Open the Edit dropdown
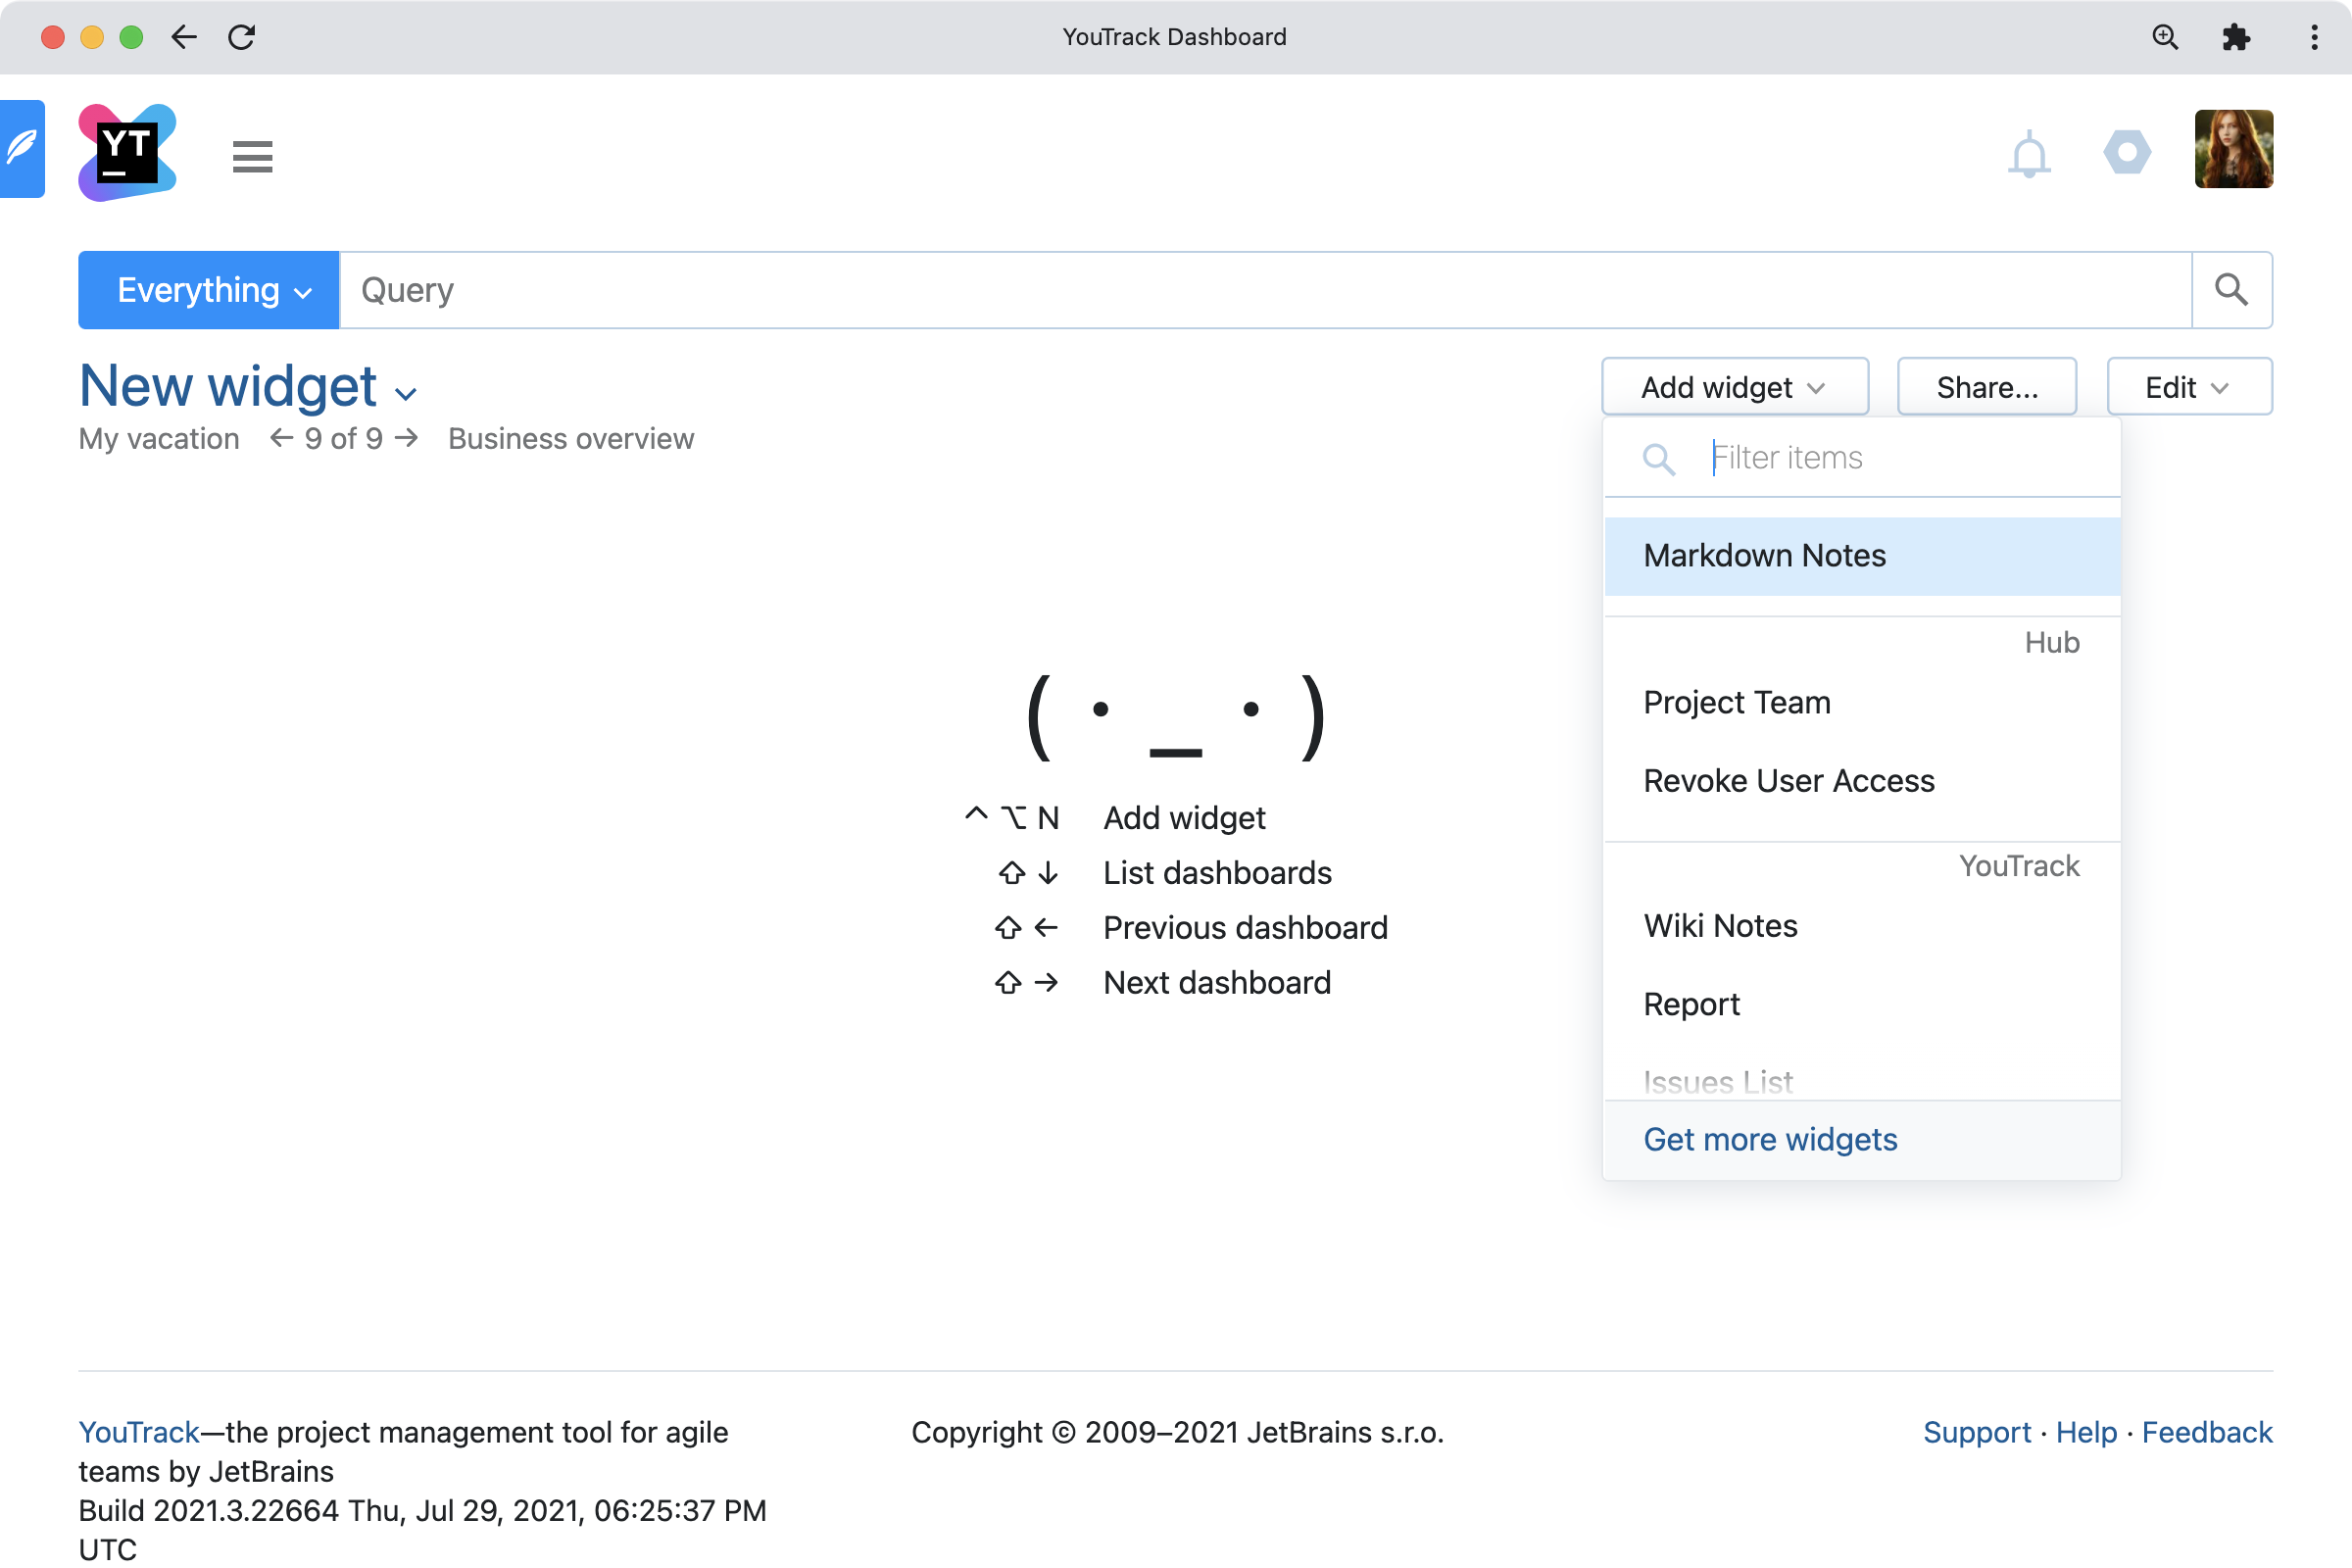 [x=2189, y=387]
